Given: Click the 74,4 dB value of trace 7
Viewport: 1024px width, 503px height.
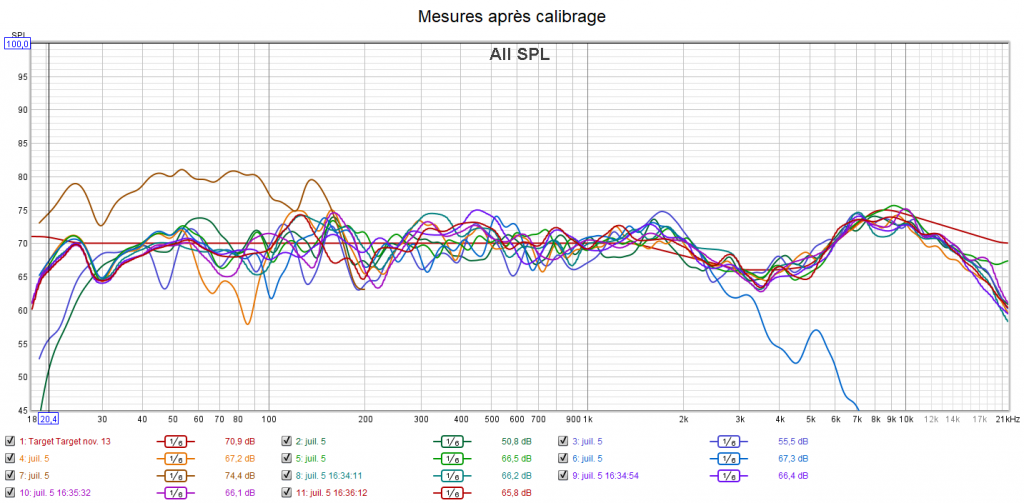Looking at the screenshot, I should pyautogui.click(x=240, y=476).
